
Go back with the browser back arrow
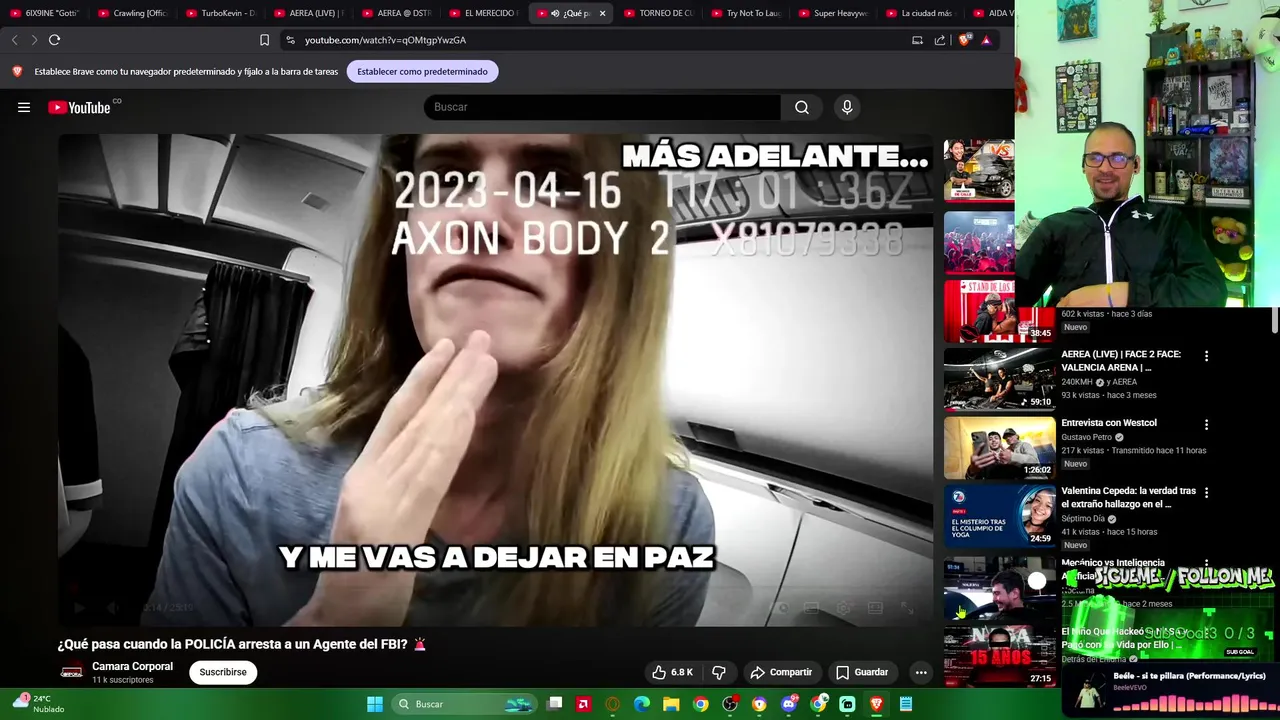tap(14, 40)
